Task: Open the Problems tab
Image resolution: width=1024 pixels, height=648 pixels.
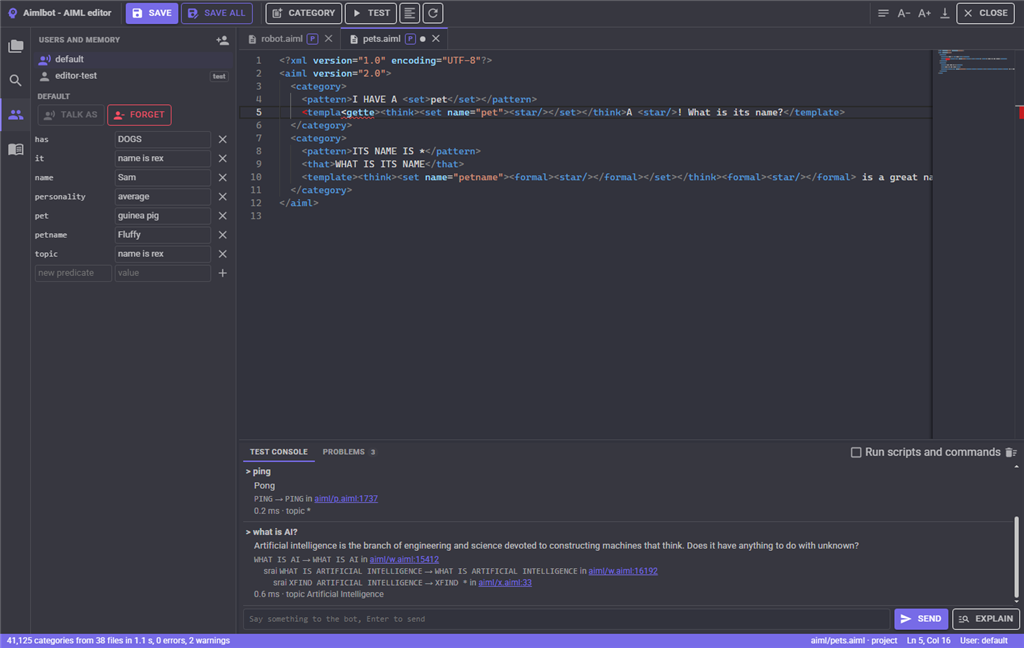Action: coord(349,452)
